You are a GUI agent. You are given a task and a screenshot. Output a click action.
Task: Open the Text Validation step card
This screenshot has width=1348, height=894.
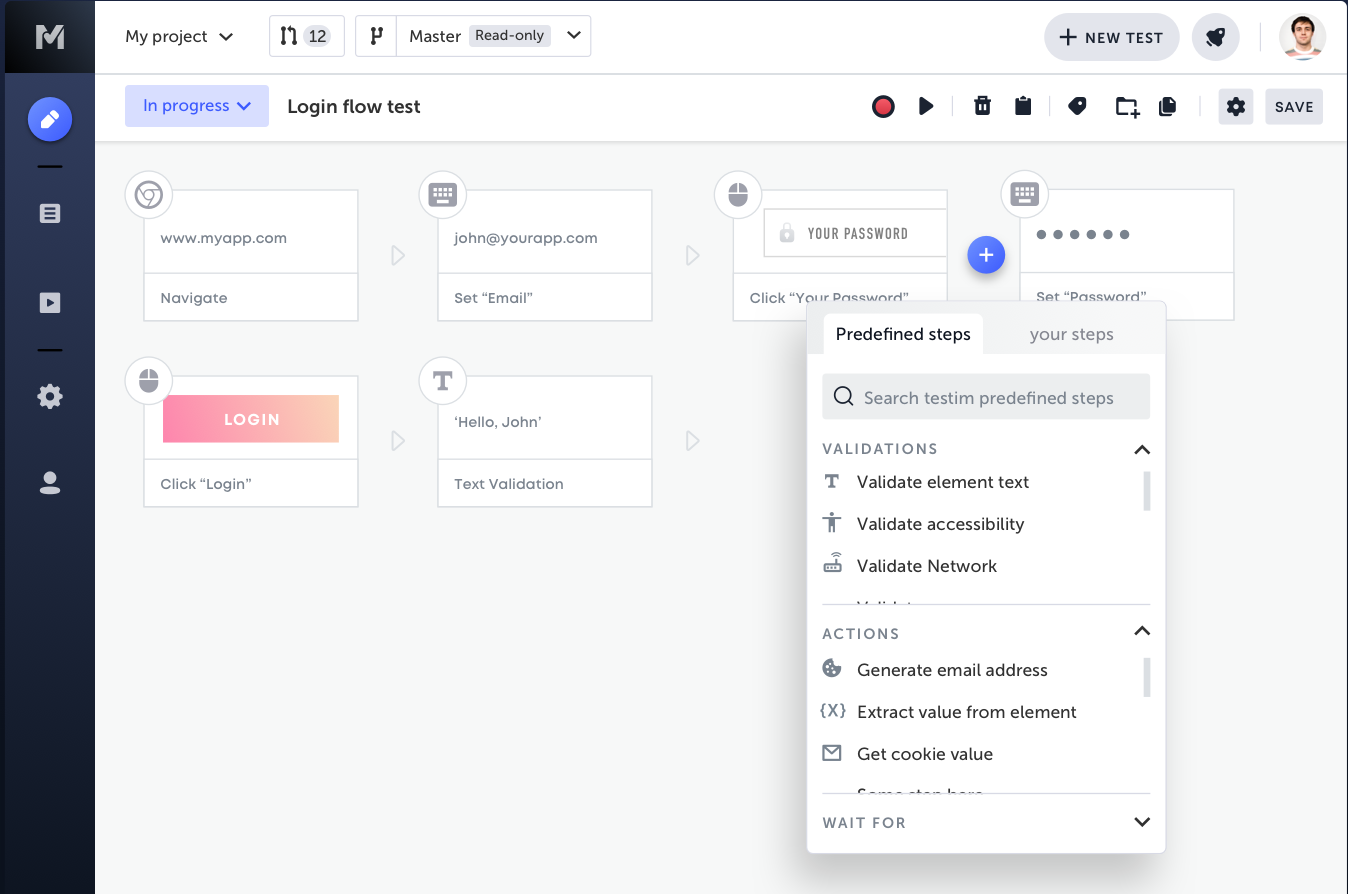(x=545, y=441)
